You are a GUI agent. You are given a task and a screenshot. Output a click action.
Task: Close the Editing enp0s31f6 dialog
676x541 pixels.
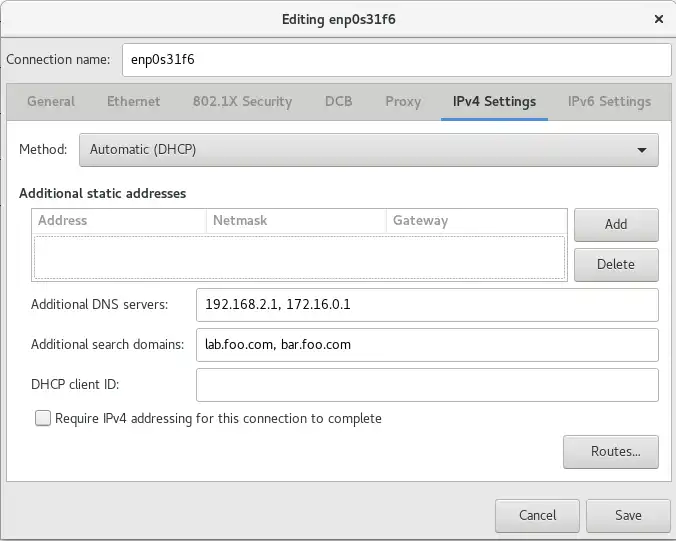pyautogui.click(x=658, y=18)
